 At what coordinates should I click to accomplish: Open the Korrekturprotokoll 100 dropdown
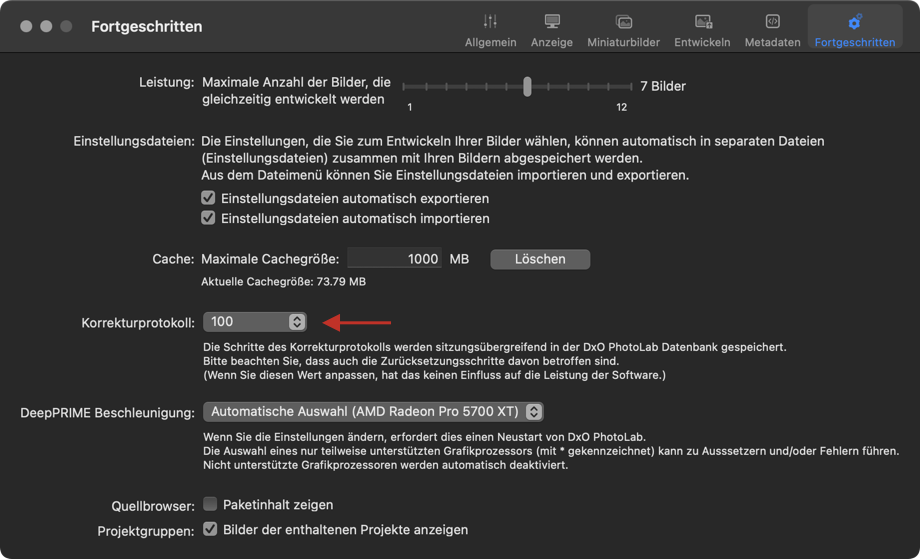[254, 322]
